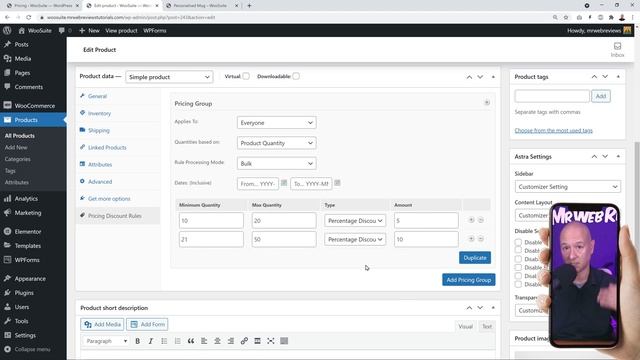Delete the Pricing Group with its corner icon

click(x=487, y=102)
